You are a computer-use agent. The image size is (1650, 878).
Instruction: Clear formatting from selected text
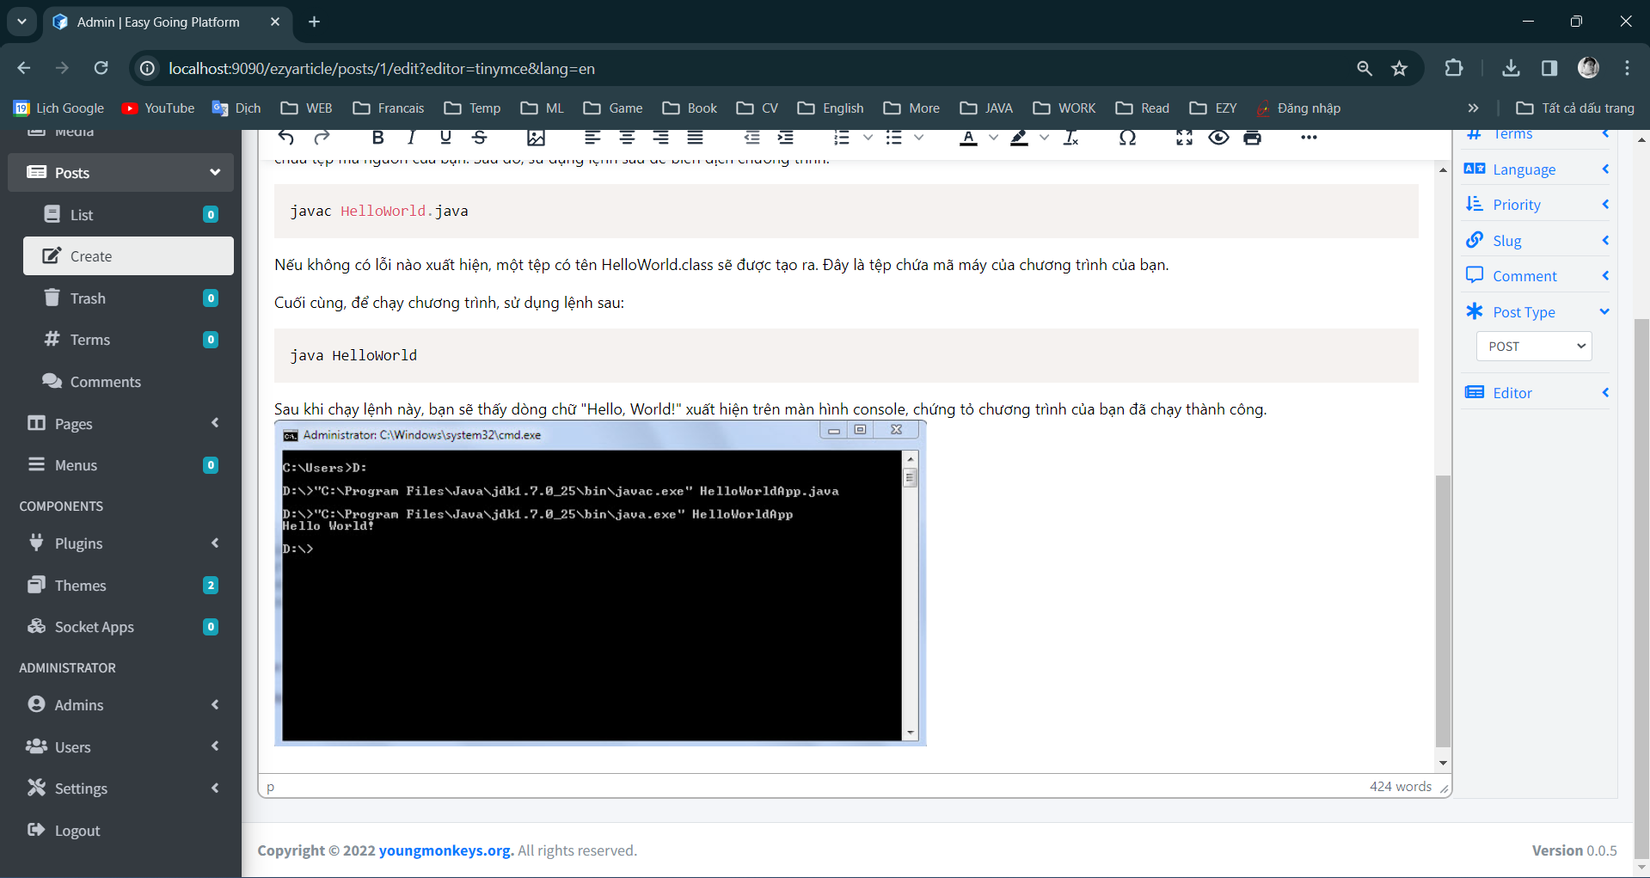tap(1071, 137)
